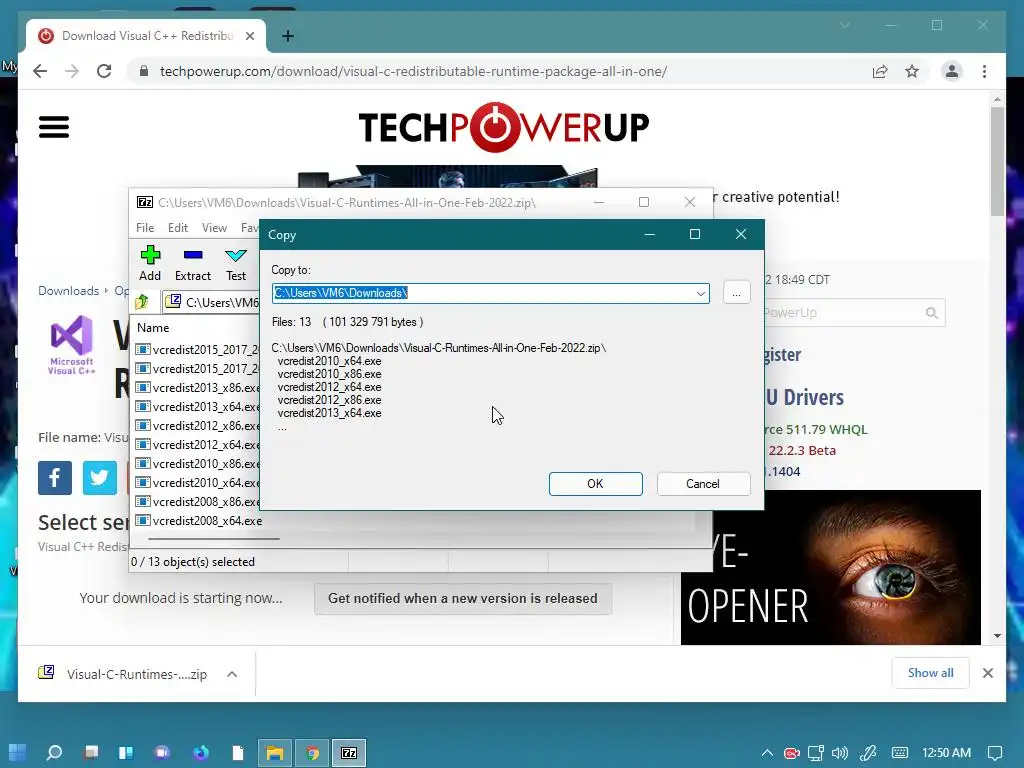Open the Windows Start menu

(x=18, y=753)
